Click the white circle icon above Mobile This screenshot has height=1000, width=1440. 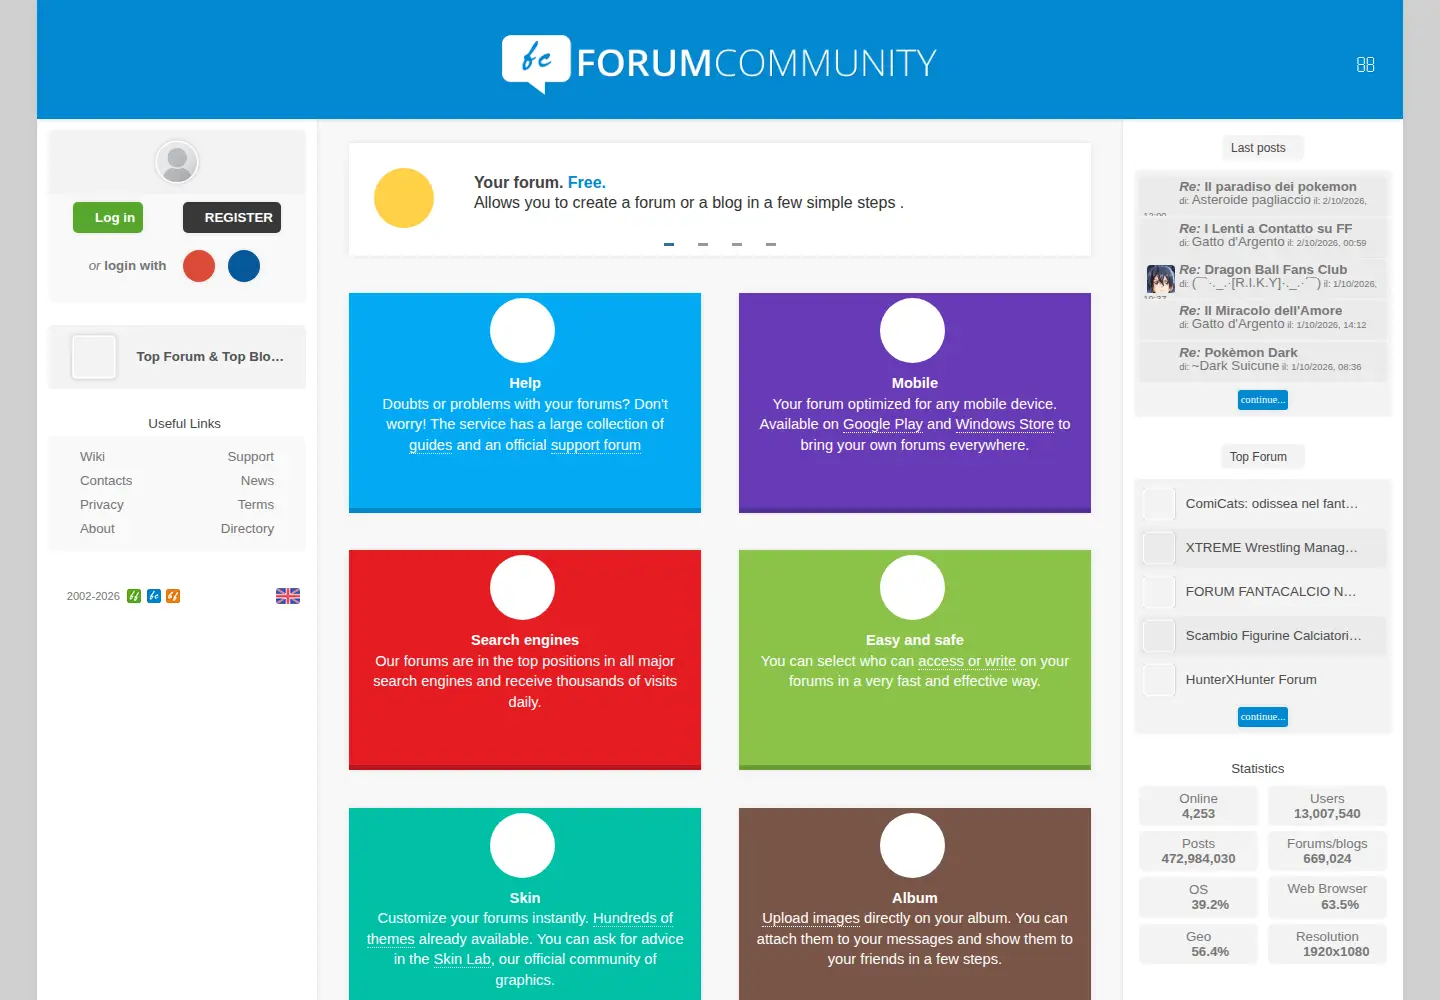coord(912,330)
